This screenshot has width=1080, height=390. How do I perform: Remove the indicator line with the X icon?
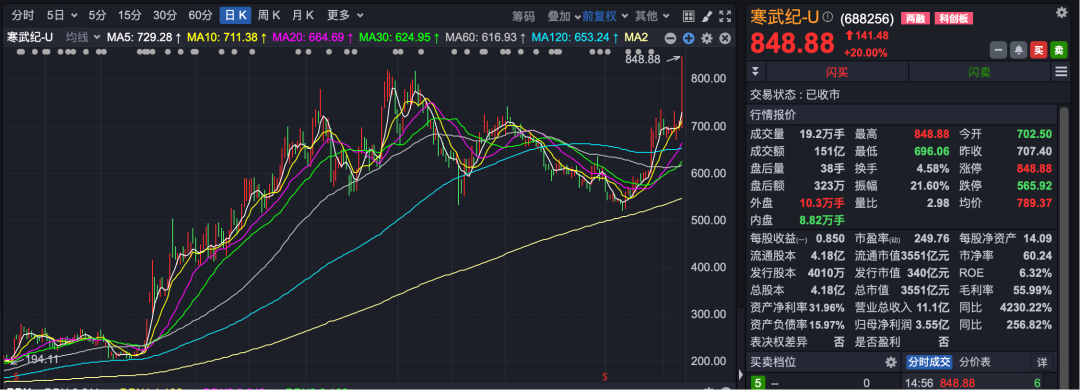724,38
